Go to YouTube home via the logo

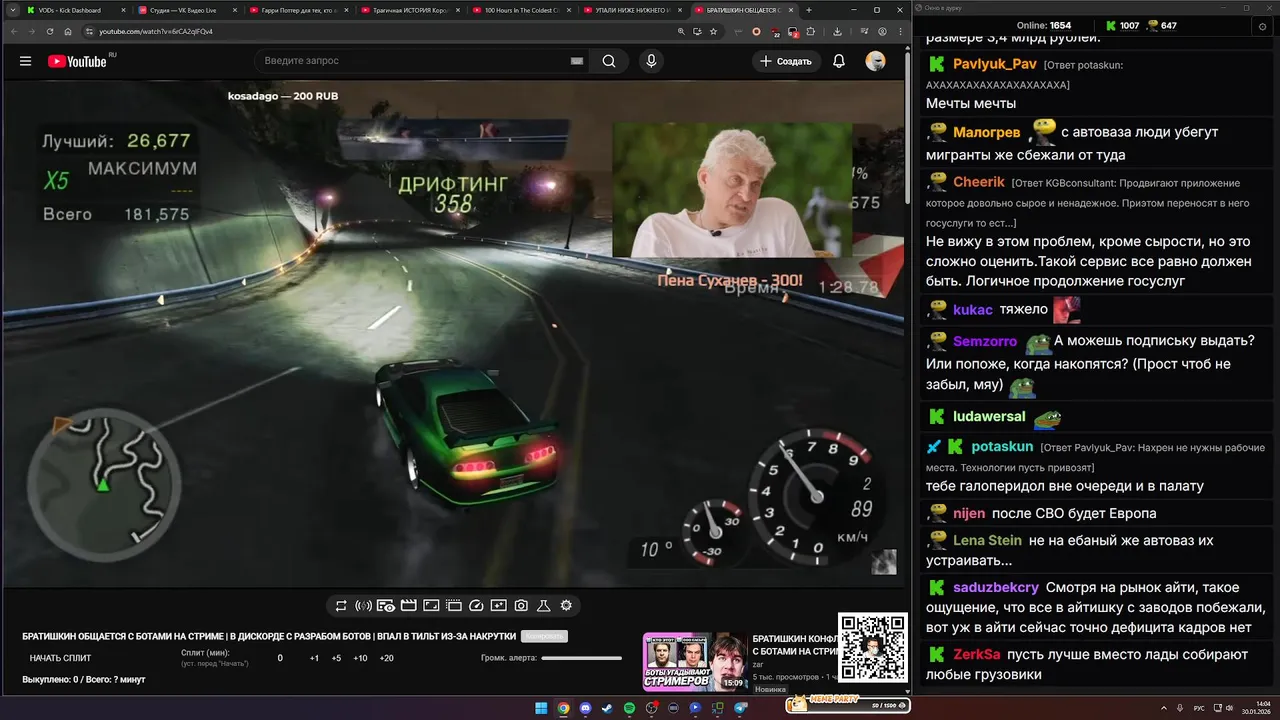point(77,61)
